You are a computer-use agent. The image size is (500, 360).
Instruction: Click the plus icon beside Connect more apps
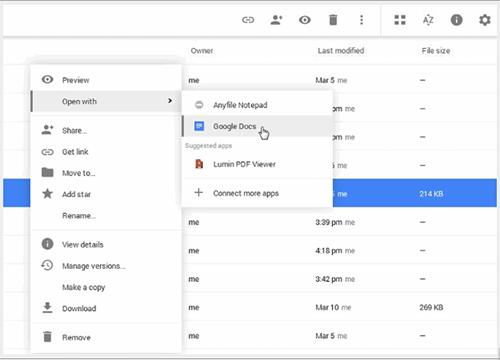199,192
